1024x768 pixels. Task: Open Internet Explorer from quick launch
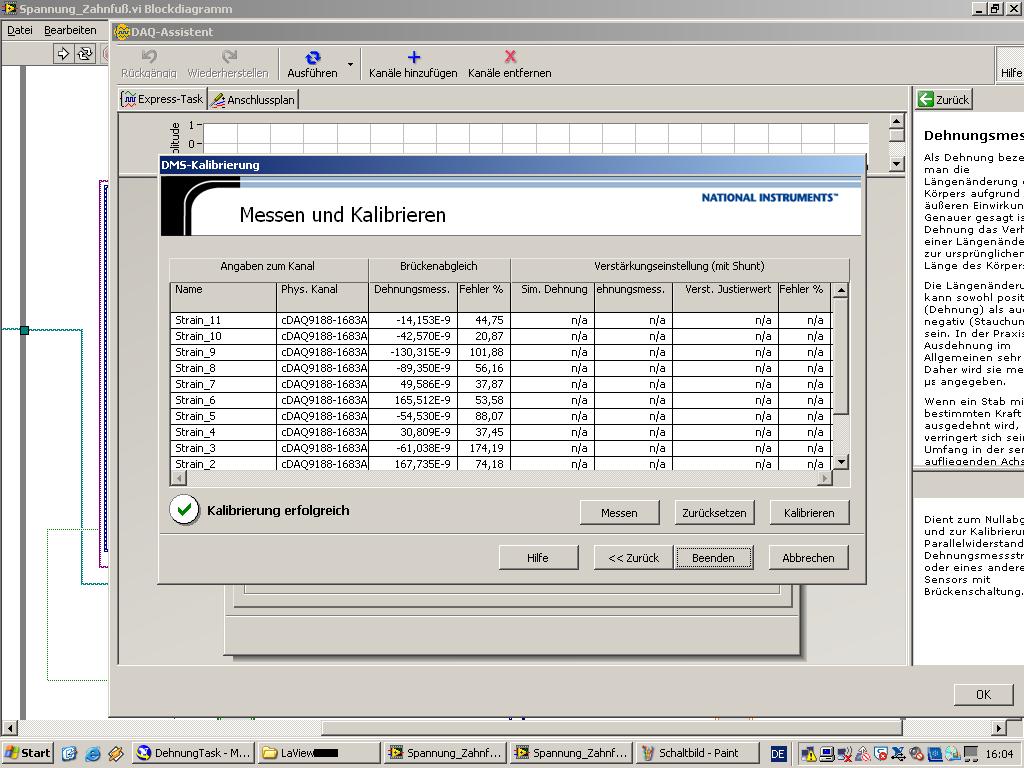[x=93, y=753]
